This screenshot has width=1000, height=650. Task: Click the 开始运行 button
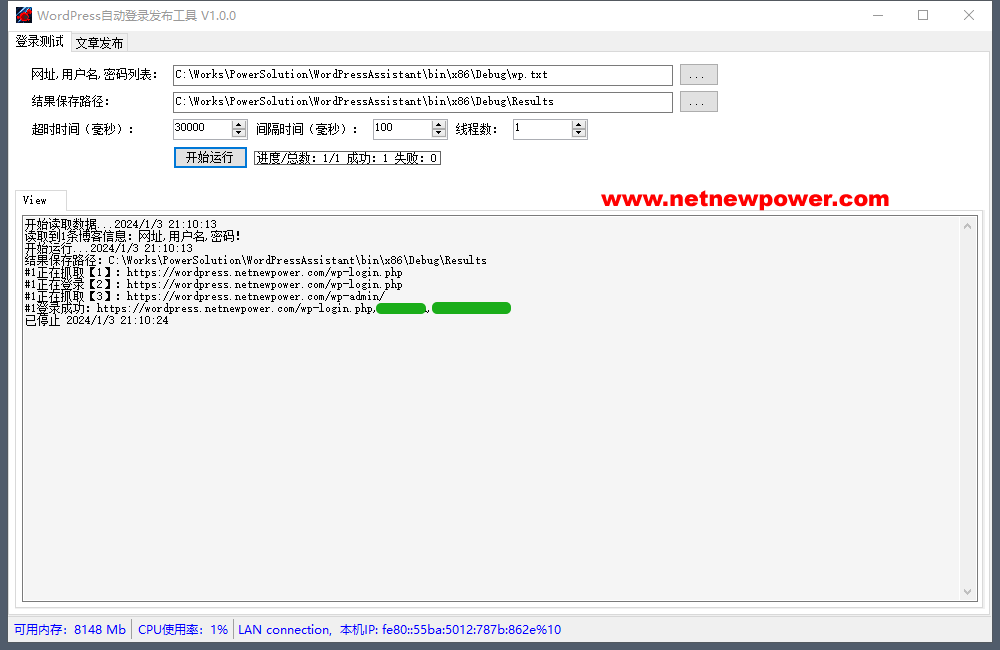click(x=210, y=158)
